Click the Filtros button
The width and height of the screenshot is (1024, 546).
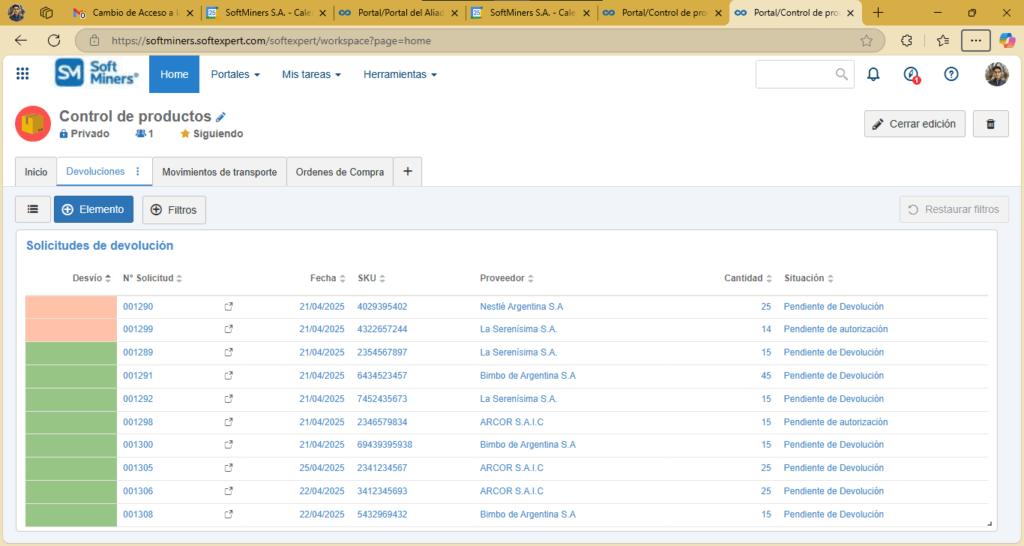tap(174, 210)
